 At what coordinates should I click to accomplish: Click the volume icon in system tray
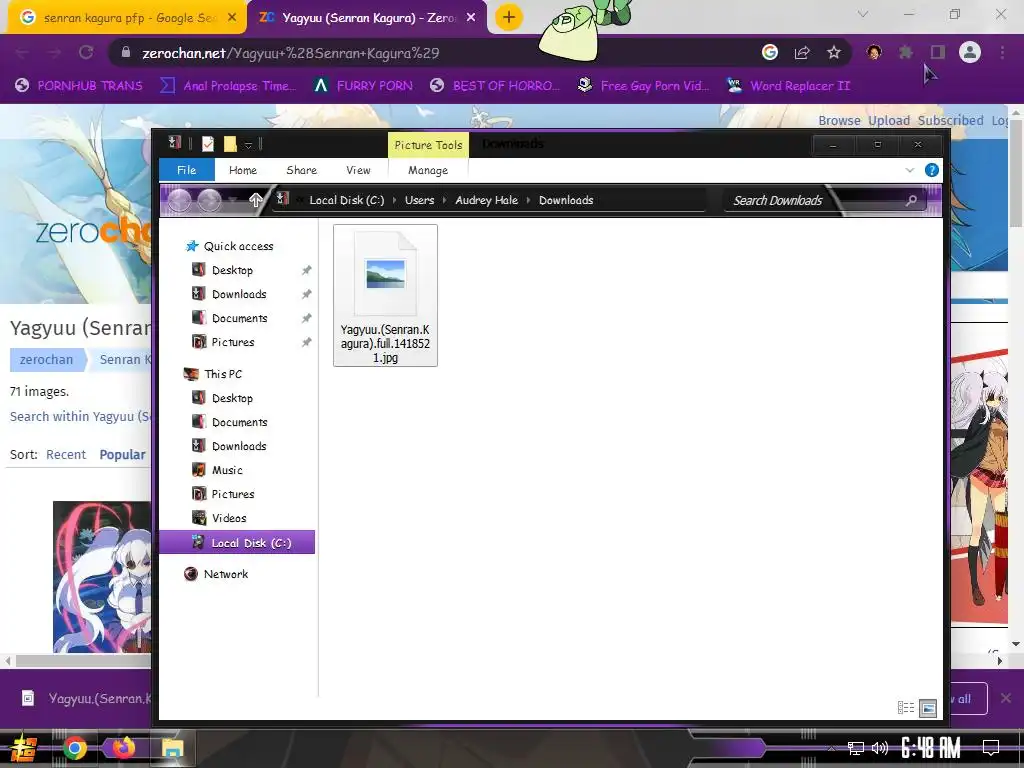pyautogui.click(x=880, y=748)
